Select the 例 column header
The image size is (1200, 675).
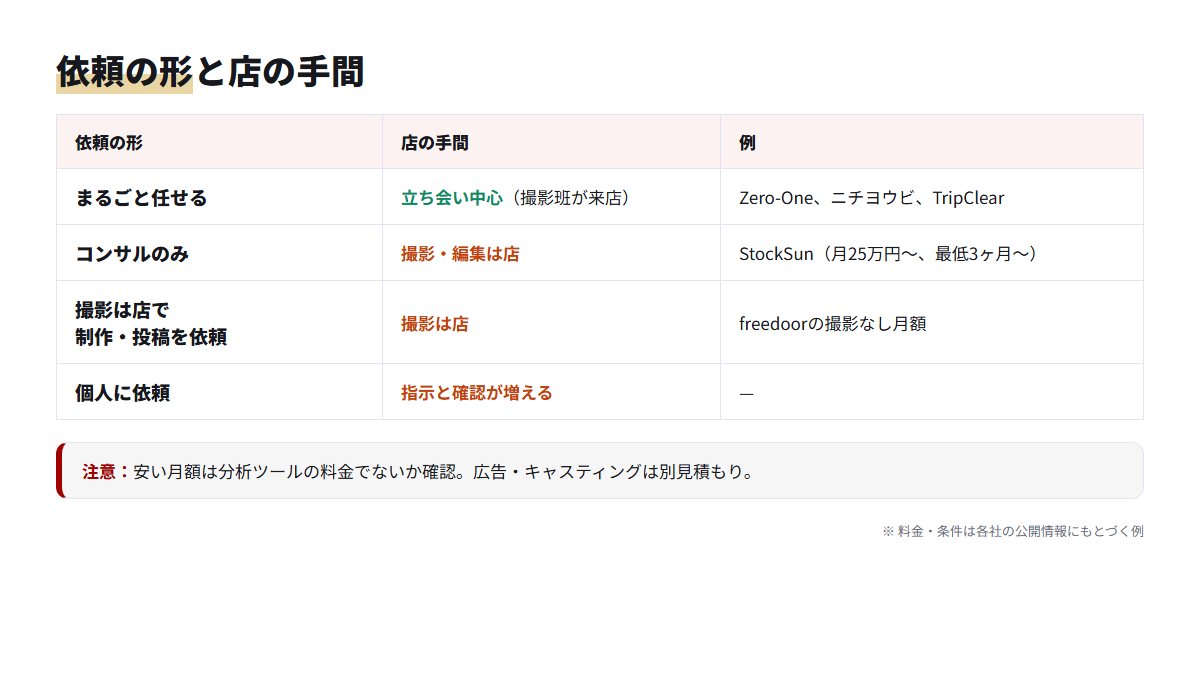click(x=931, y=142)
